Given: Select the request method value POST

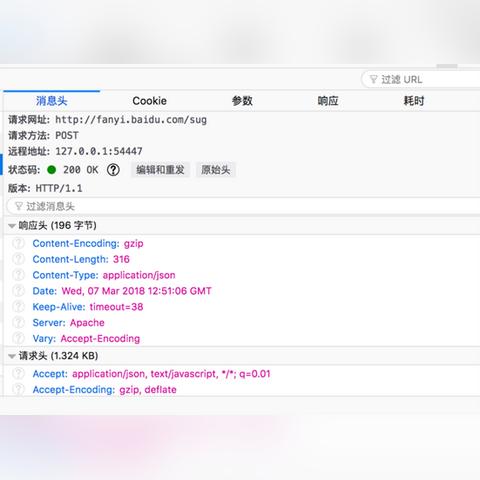Looking at the screenshot, I should (x=67, y=135).
